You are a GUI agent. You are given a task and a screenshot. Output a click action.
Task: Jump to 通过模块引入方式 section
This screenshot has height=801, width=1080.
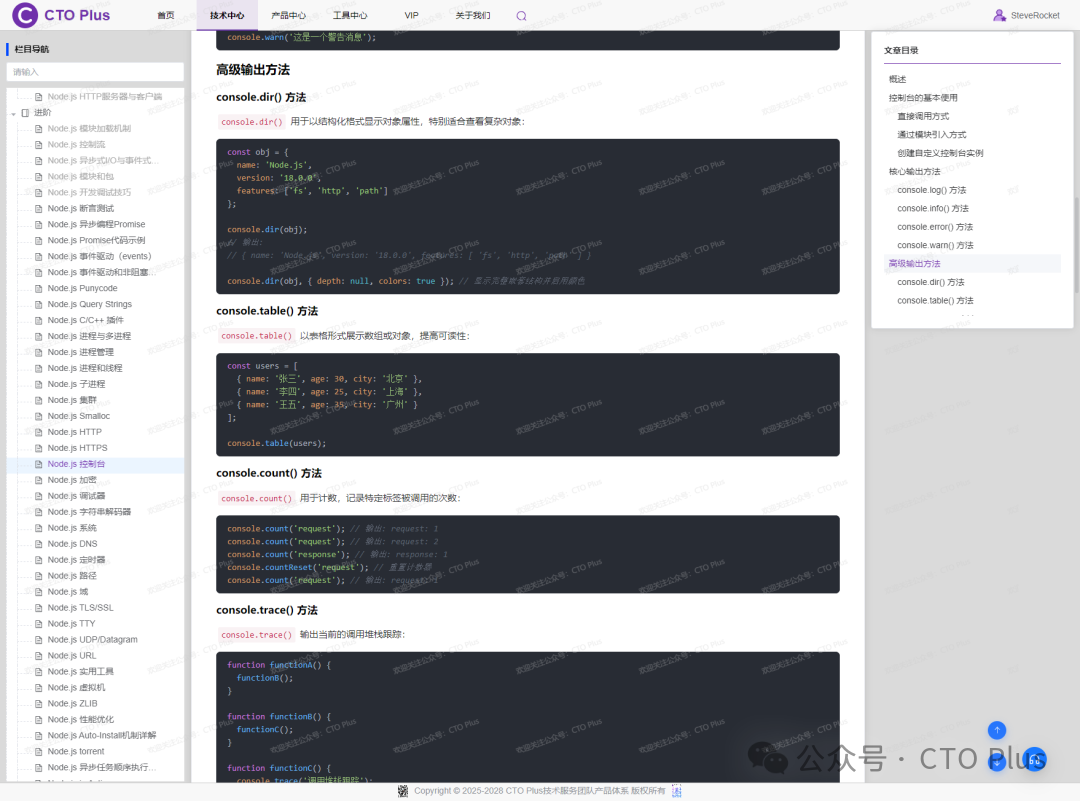pos(932,135)
